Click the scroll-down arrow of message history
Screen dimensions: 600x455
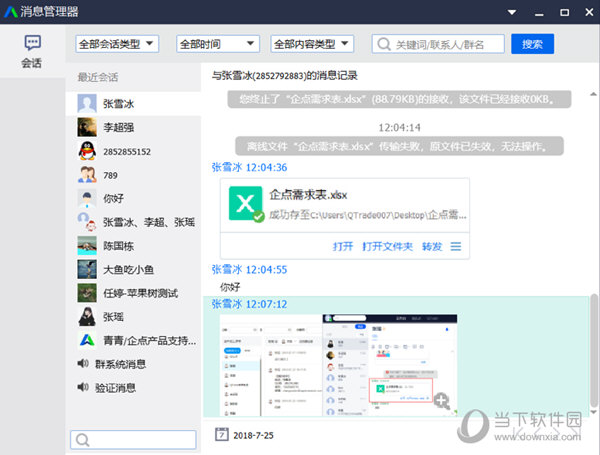point(593,412)
